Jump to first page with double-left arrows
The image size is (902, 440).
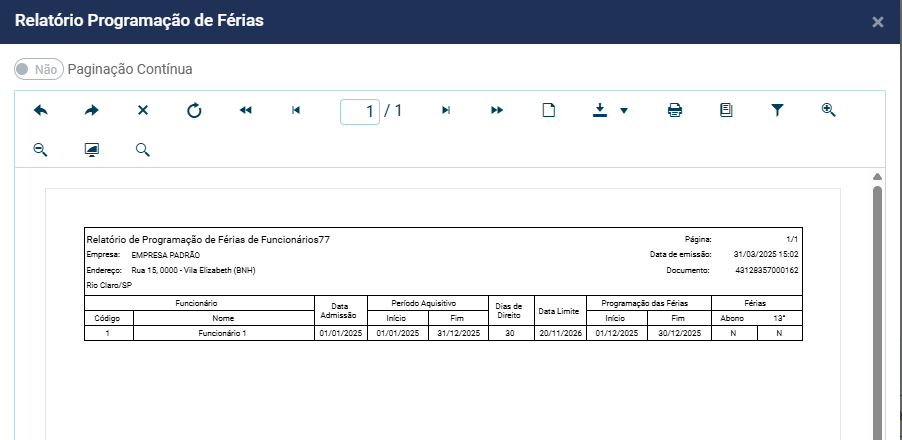coord(246,111)
